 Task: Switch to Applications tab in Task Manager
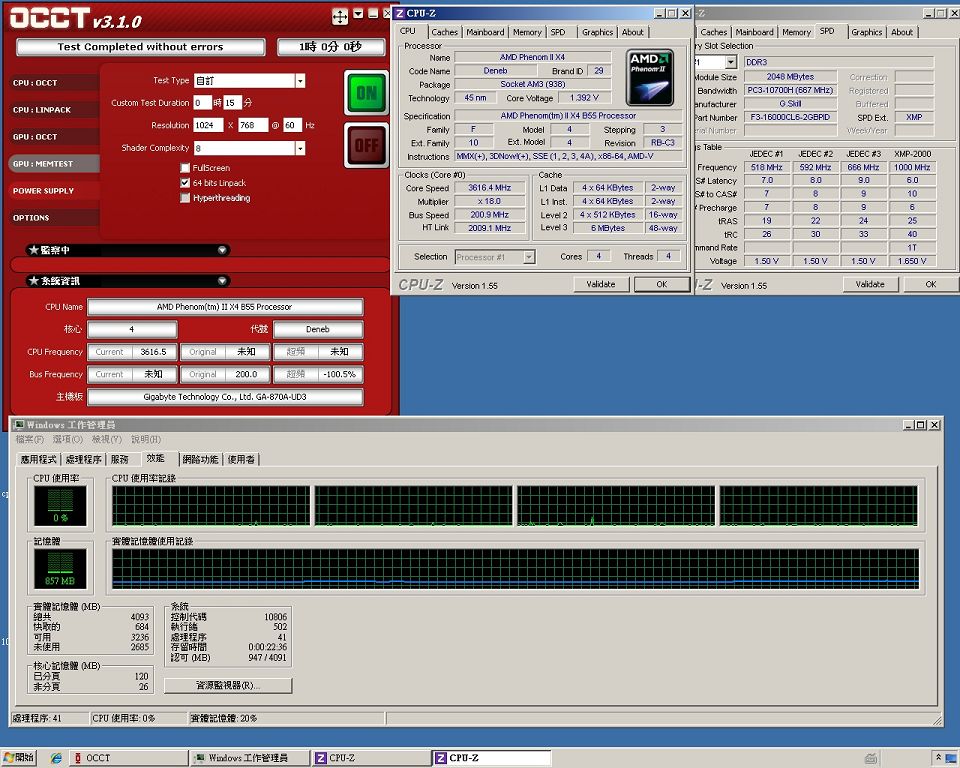click(39, 459)
